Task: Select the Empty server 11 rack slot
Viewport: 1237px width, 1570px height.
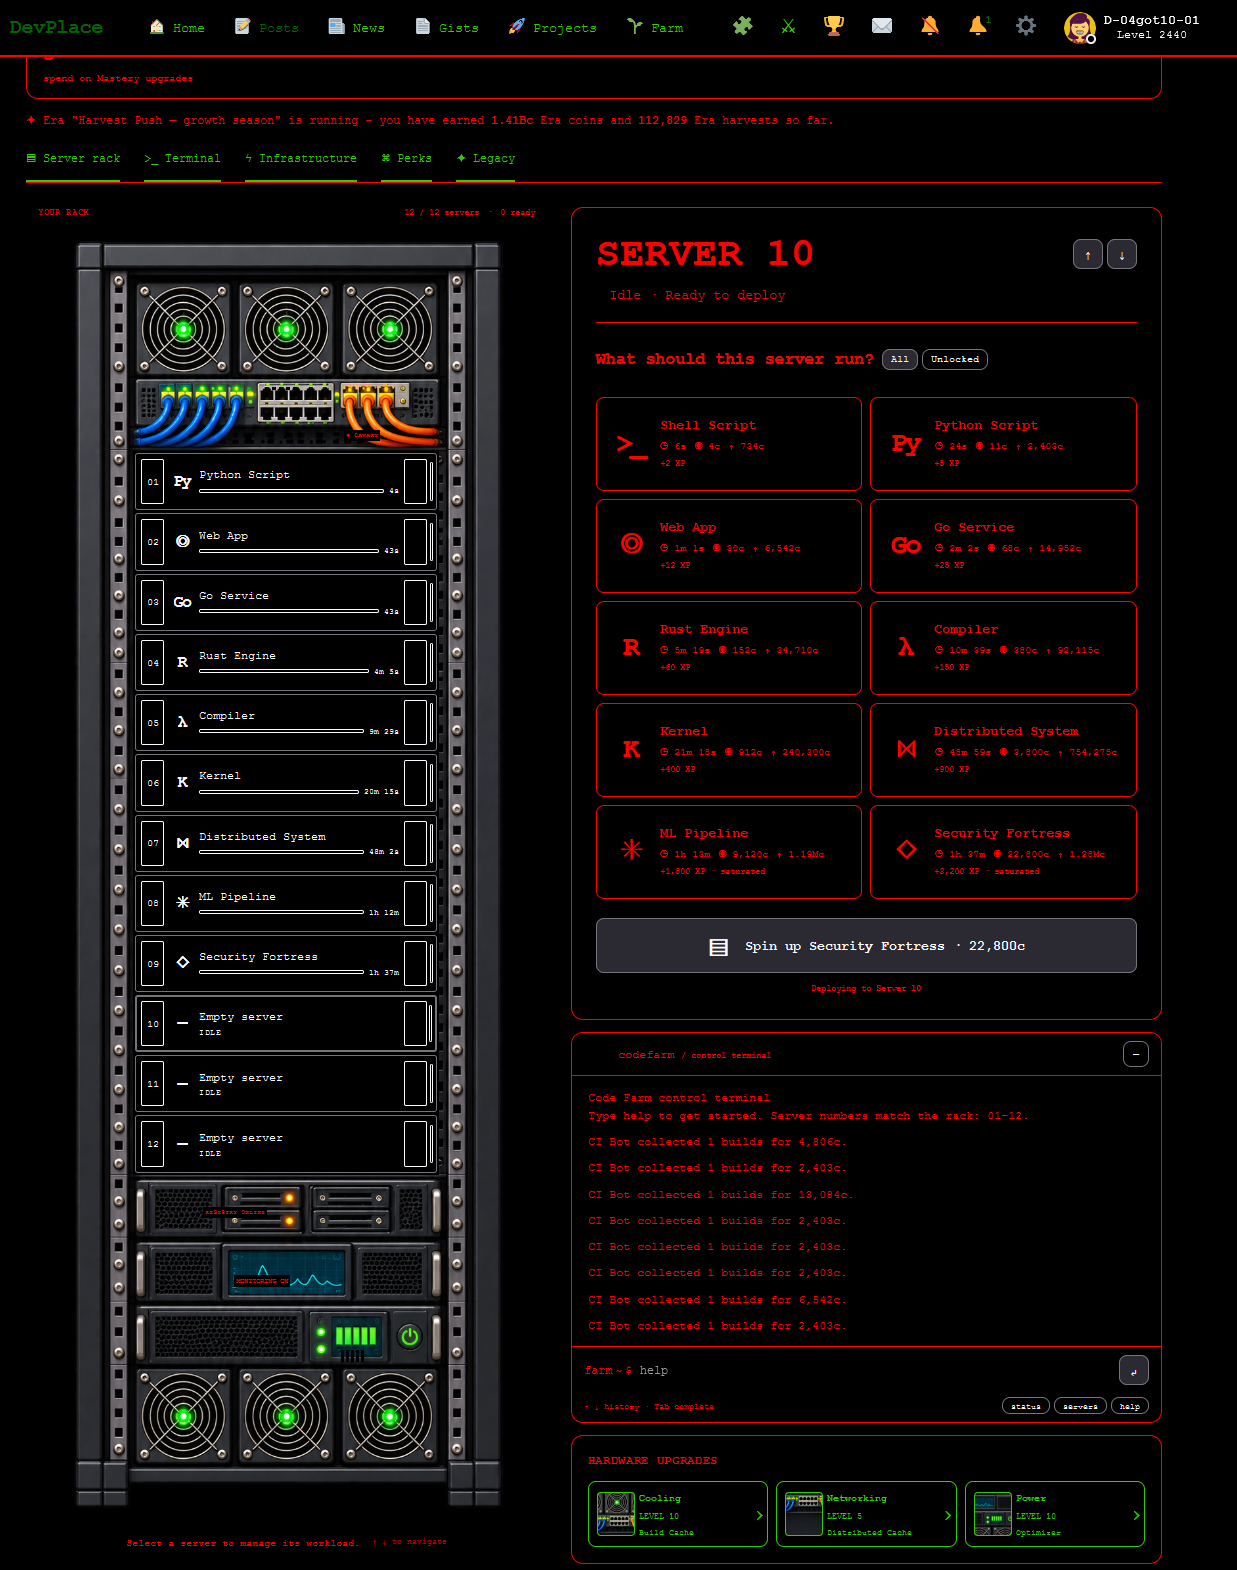Action: (286, 1084)
